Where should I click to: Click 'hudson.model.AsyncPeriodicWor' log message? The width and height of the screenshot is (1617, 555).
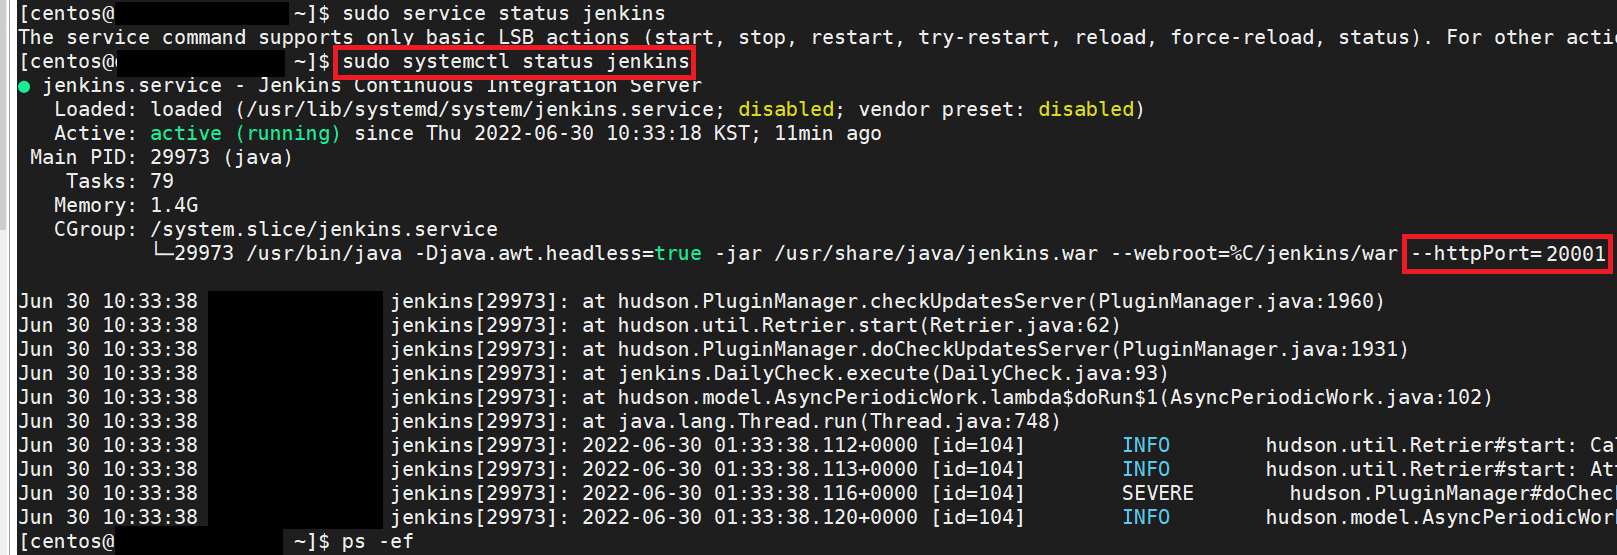pos(1440,517)
